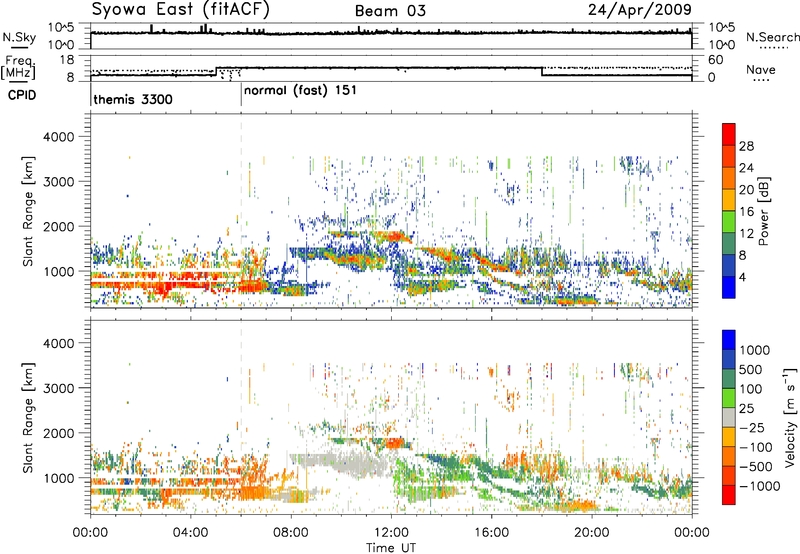Click the frequency drop step near 18:00

(x=542, y=71)
